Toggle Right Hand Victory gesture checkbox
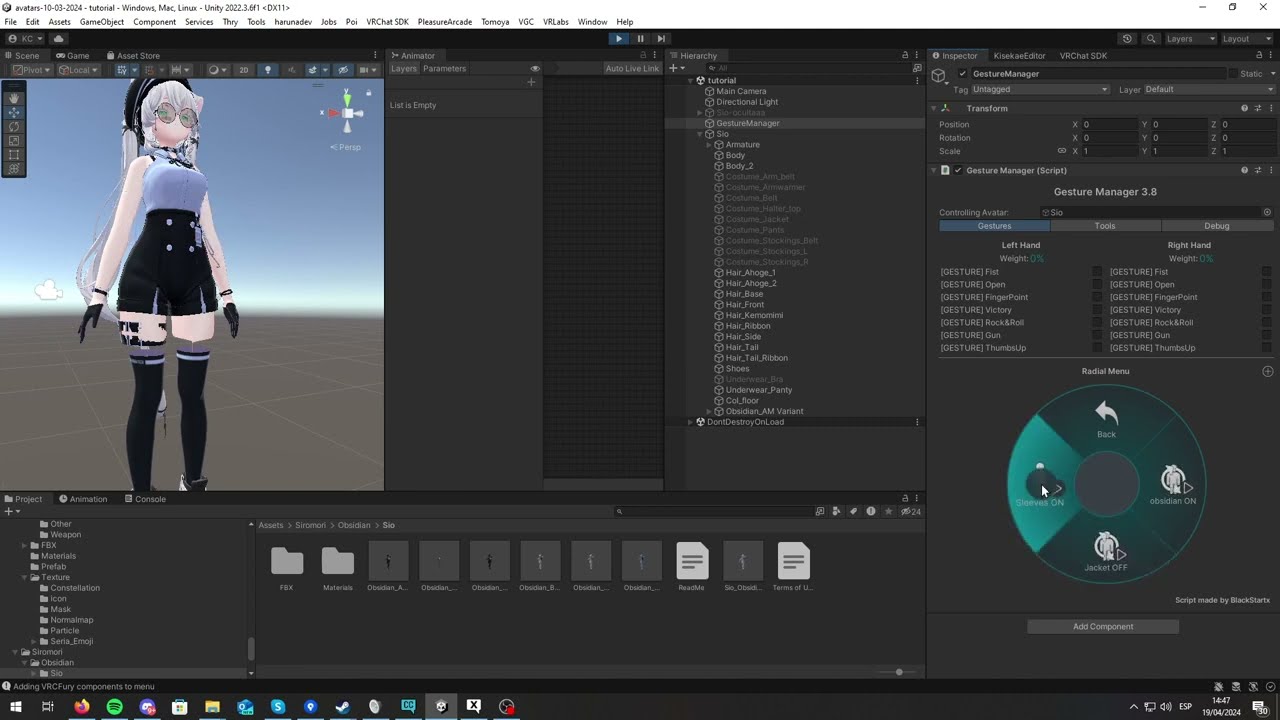 (1267, 310)
